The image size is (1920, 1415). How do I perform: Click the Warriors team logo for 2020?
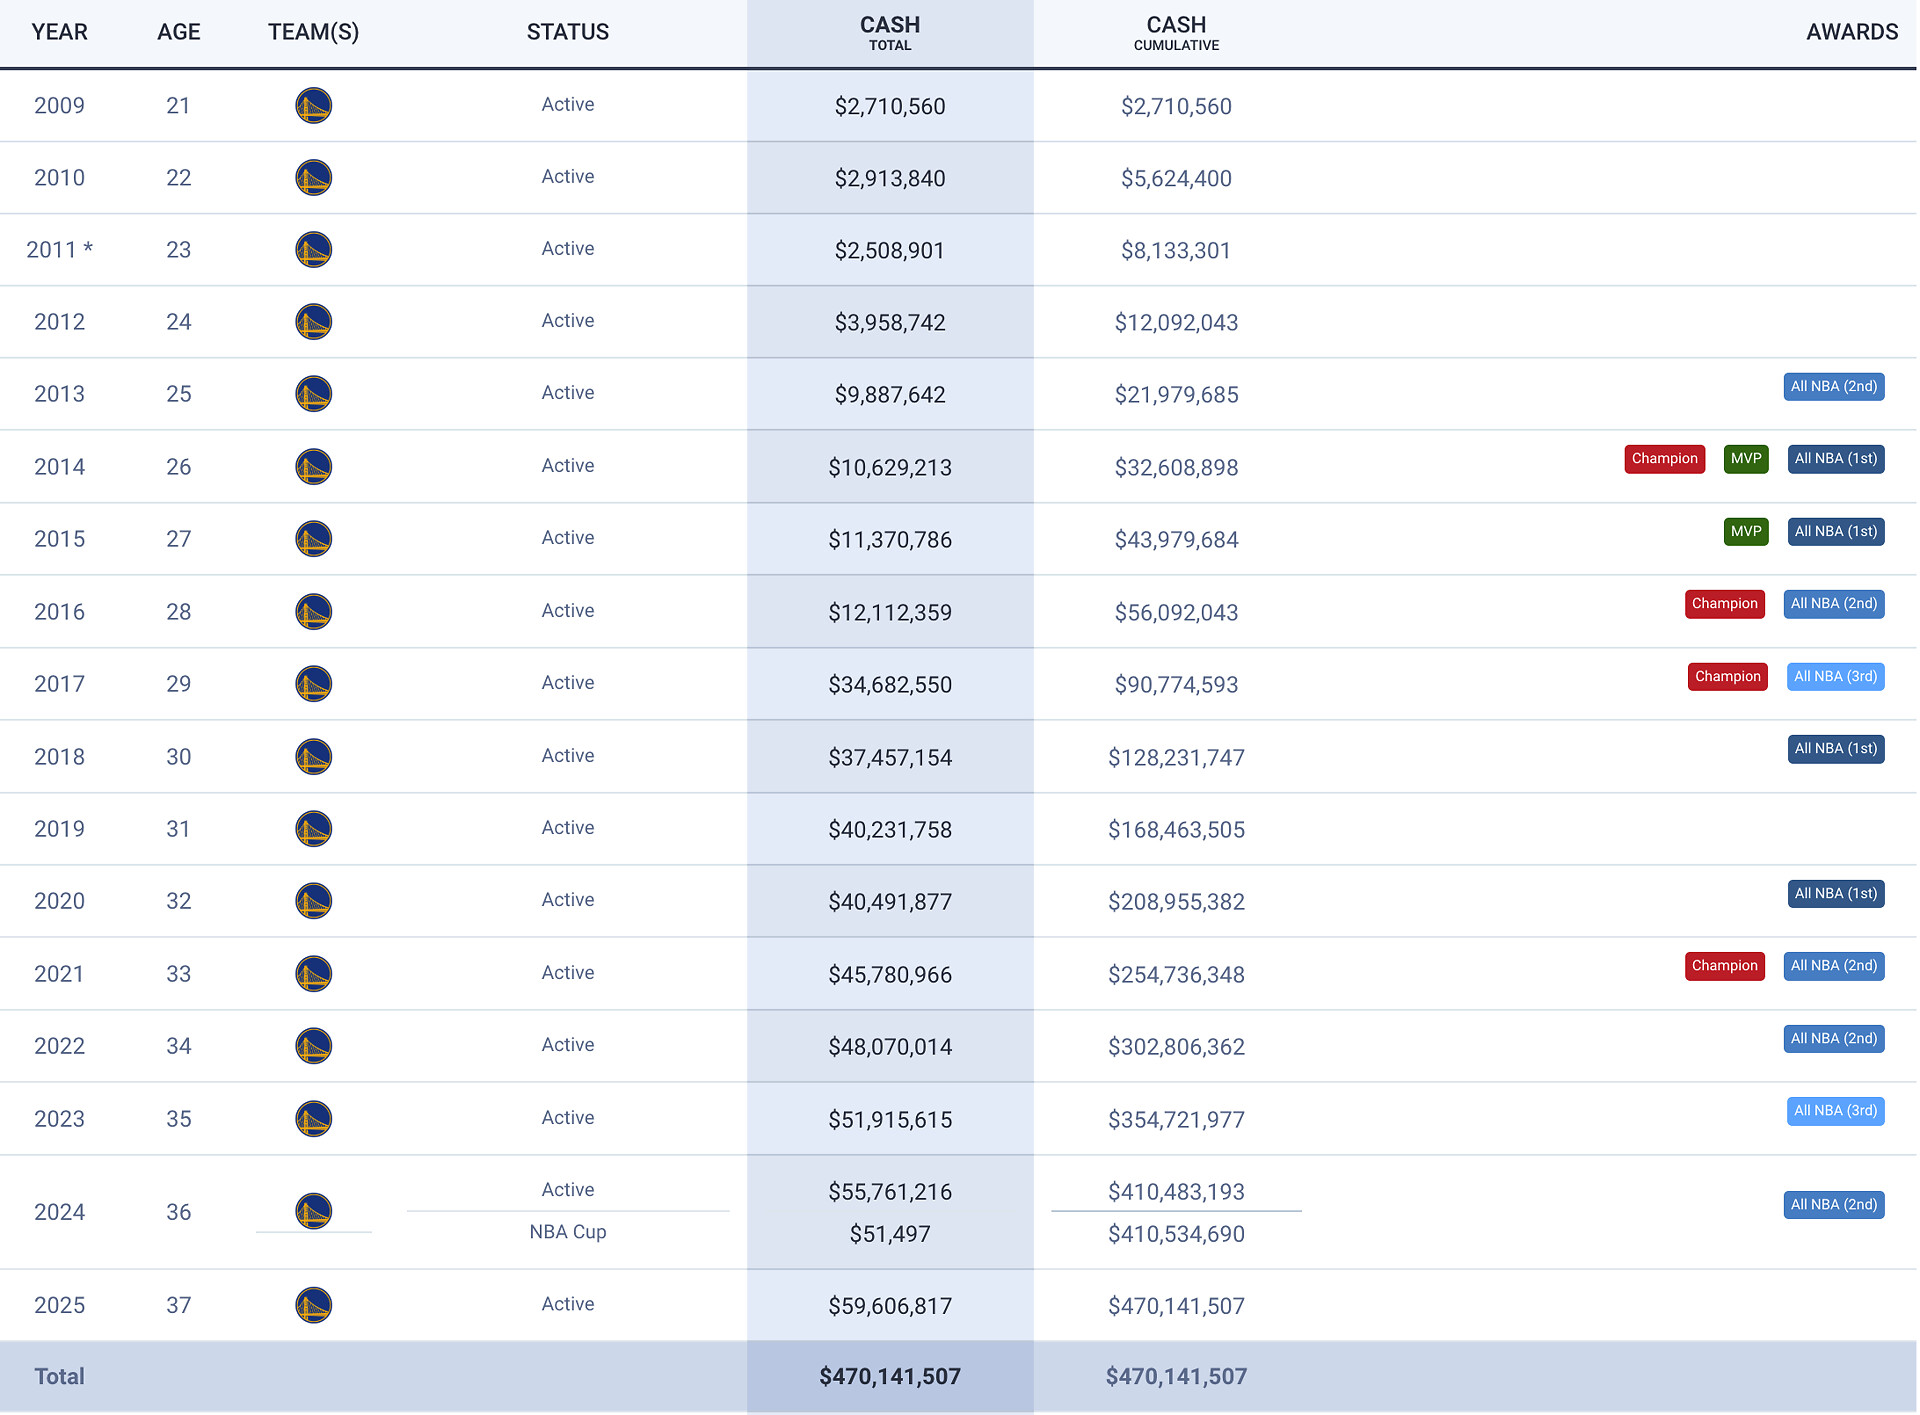click(313, 901)
